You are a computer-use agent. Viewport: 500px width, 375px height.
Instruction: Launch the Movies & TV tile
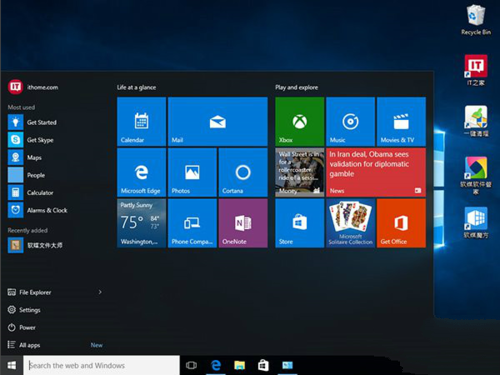coord(401,122)
